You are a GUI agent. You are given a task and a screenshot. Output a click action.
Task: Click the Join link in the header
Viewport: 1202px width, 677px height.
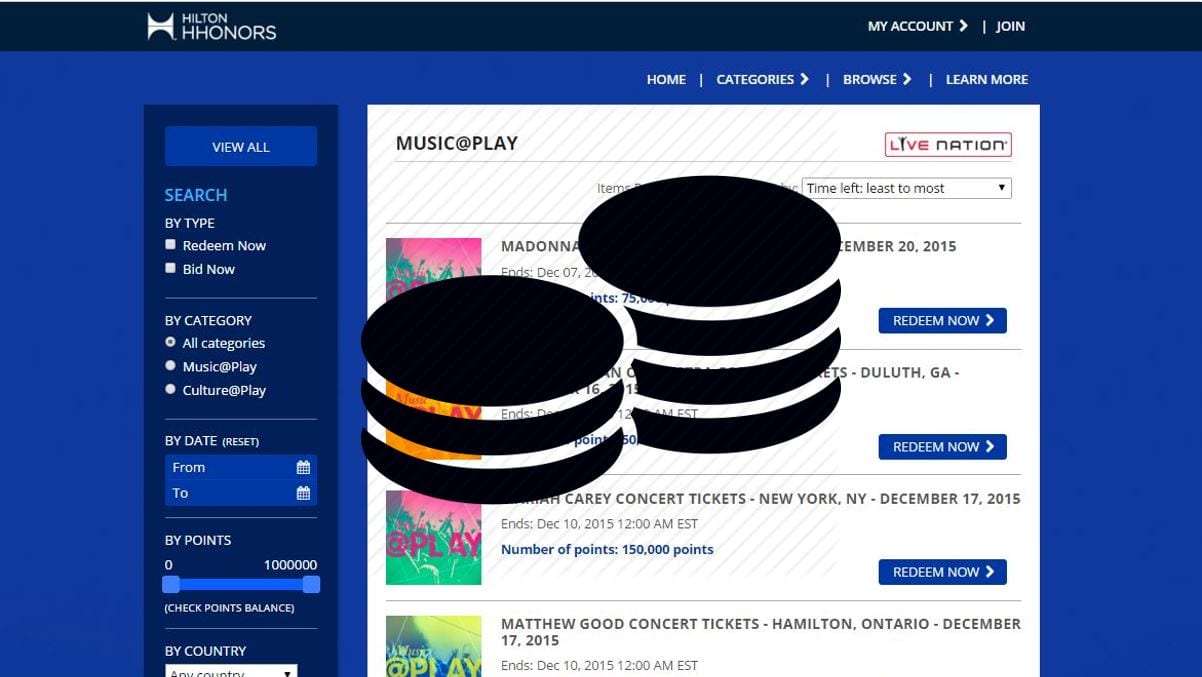pyautogui.click(x=1010, y=26)
